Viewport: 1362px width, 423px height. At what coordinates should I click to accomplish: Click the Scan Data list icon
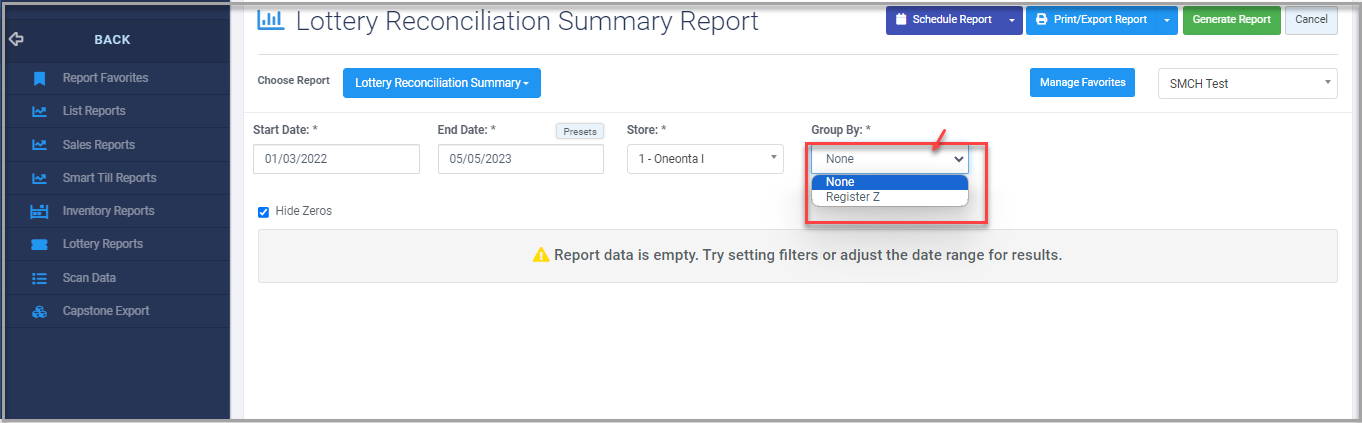[39, 278]
